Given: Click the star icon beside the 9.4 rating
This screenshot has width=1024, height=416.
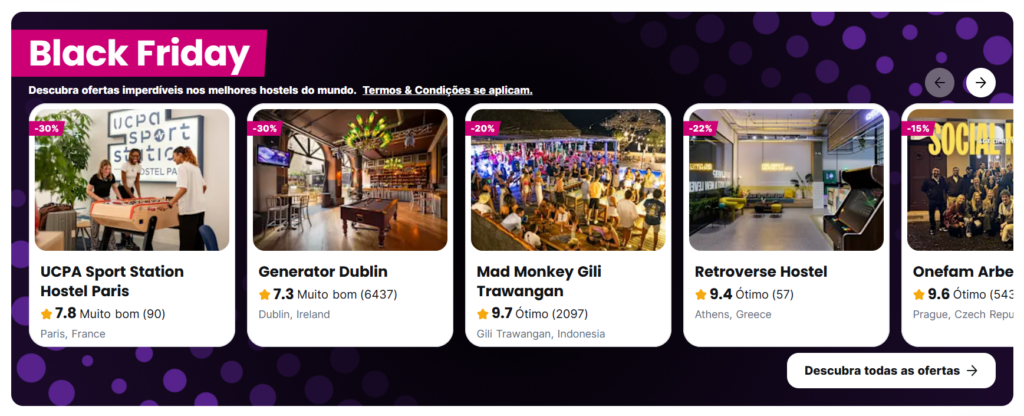Looking at the screenshot, I should tap(701, 295).
